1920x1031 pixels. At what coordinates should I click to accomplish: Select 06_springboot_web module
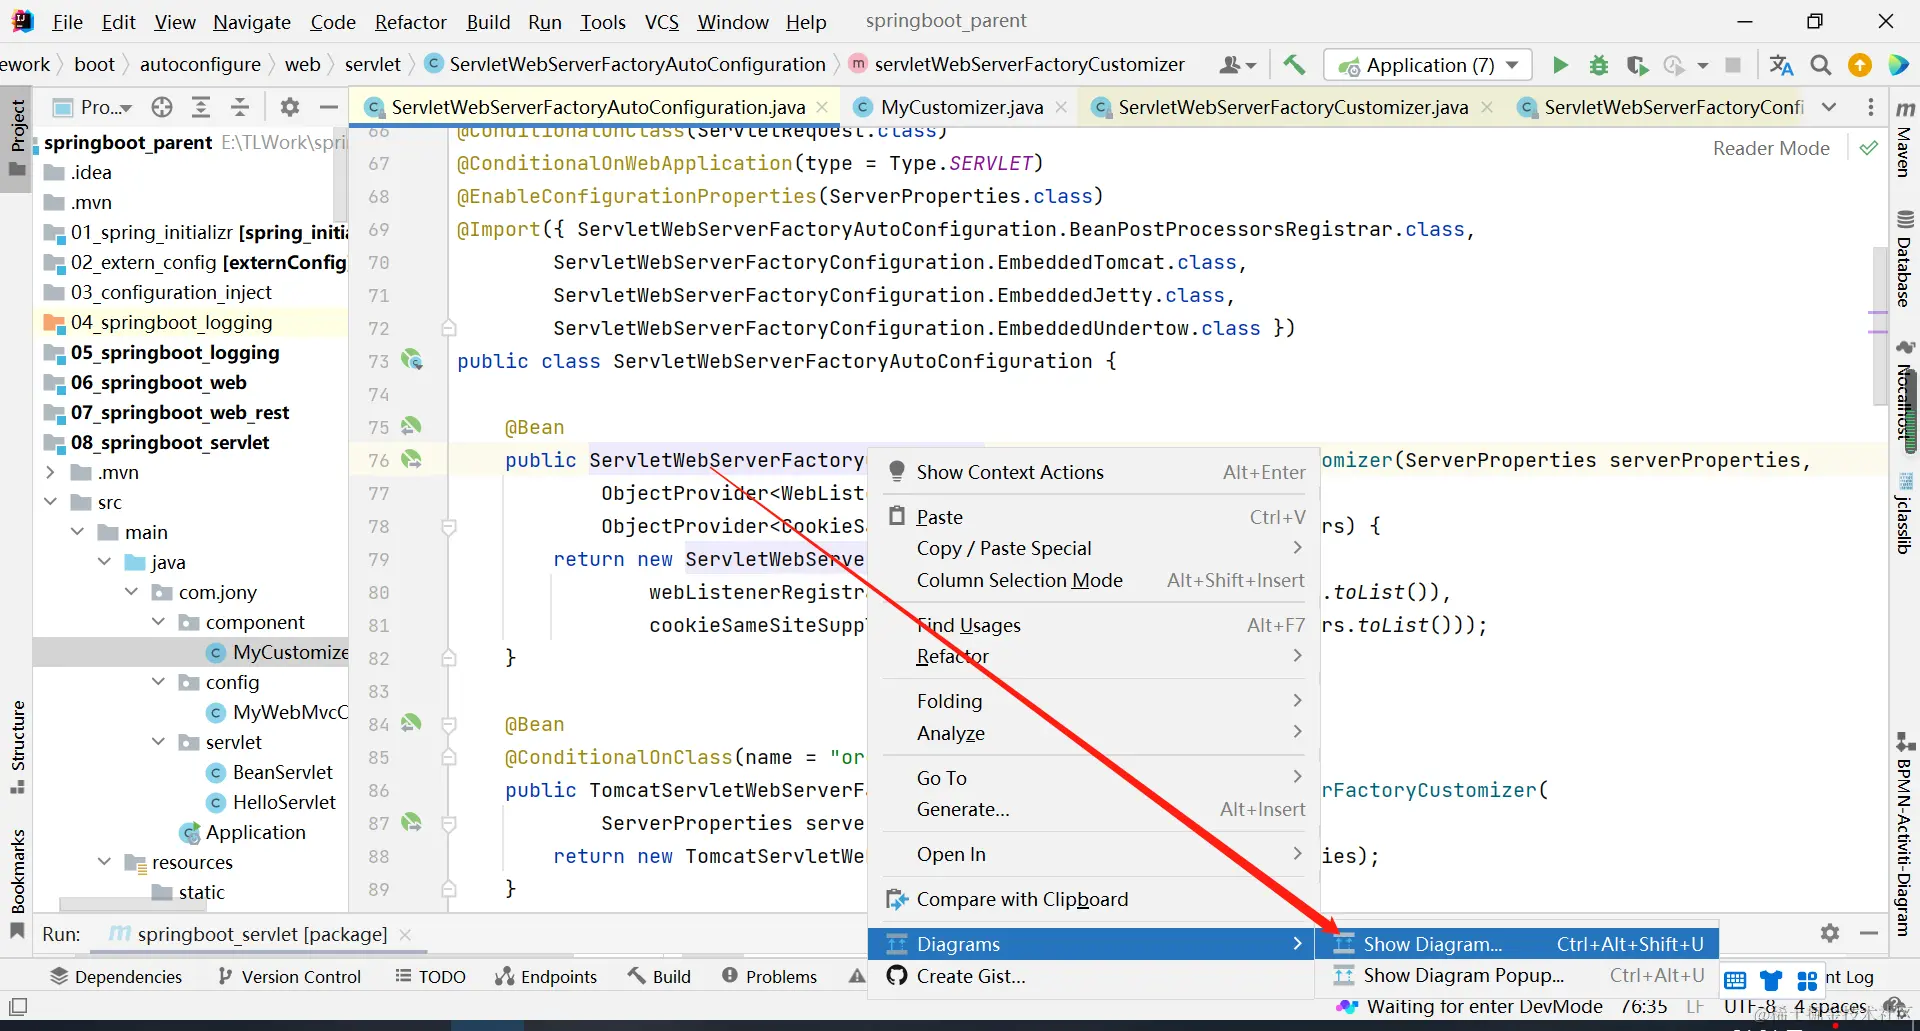click(x=158, y=382)
